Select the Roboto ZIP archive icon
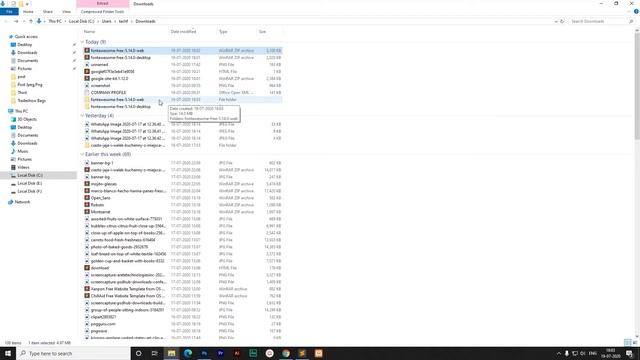 (87, 205)
